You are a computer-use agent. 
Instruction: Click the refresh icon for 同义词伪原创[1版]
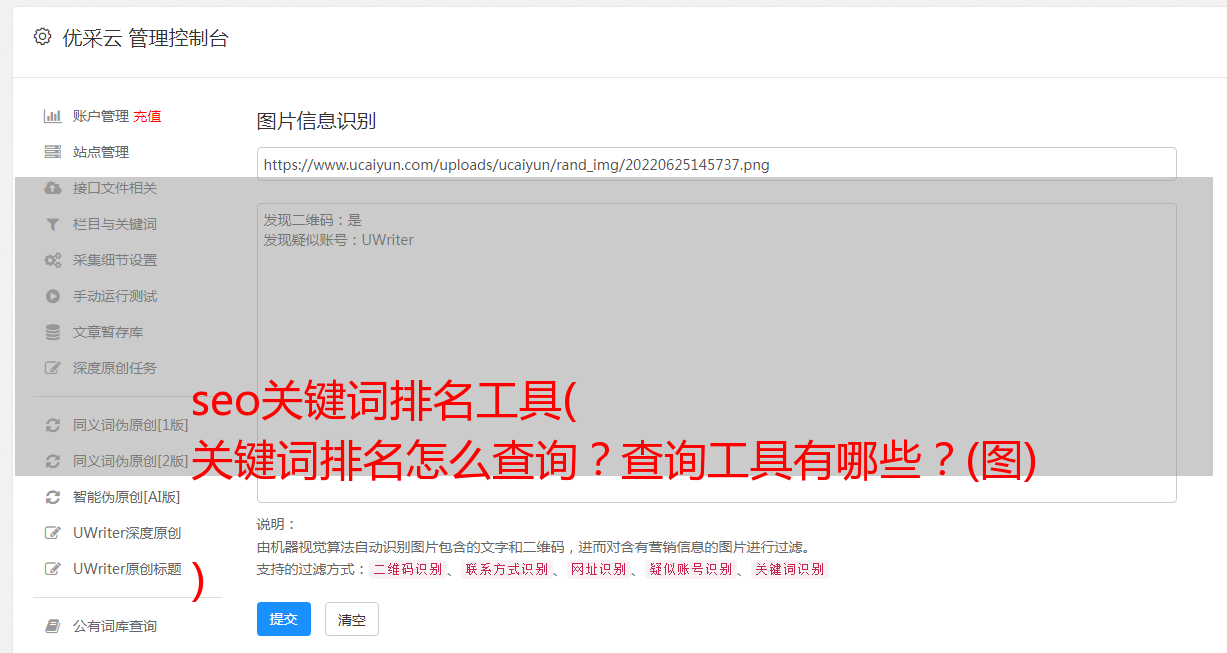[53, 425]
